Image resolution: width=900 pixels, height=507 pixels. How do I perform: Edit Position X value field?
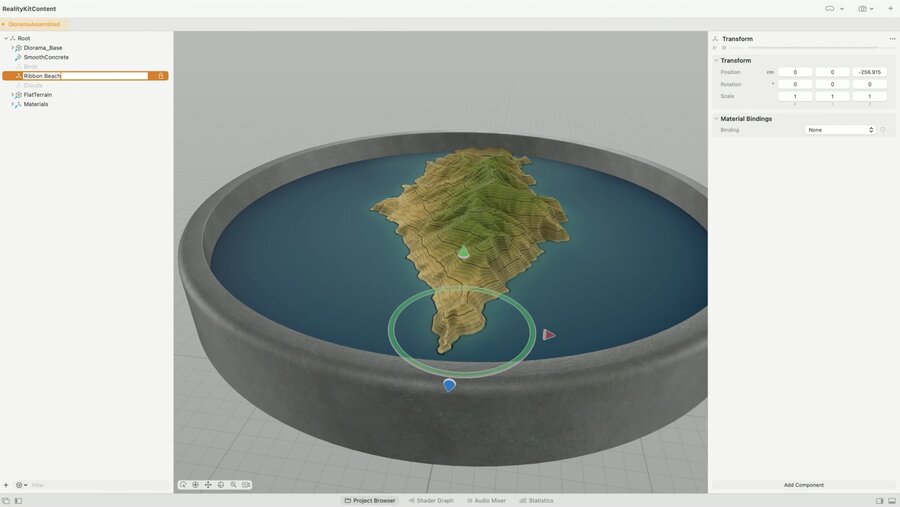(x=795, y=72)
